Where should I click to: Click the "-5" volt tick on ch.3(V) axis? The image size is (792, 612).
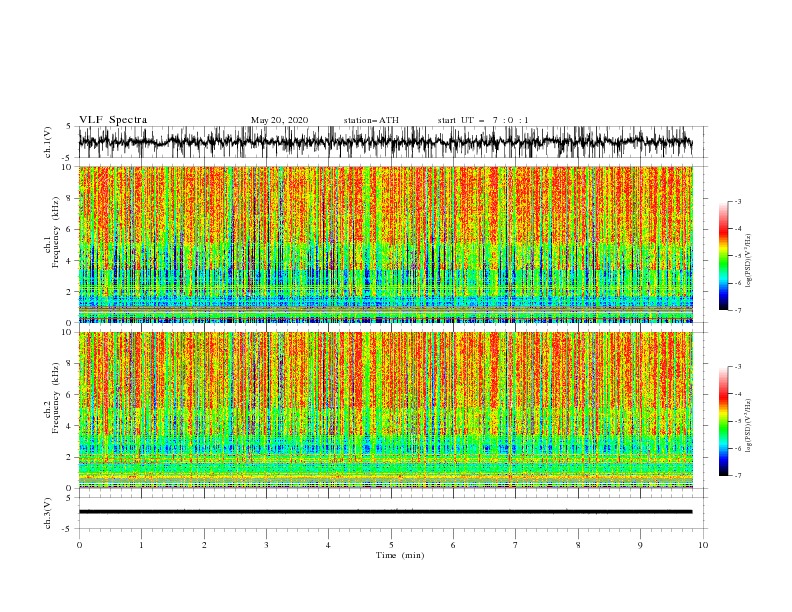tap(67, 529)
